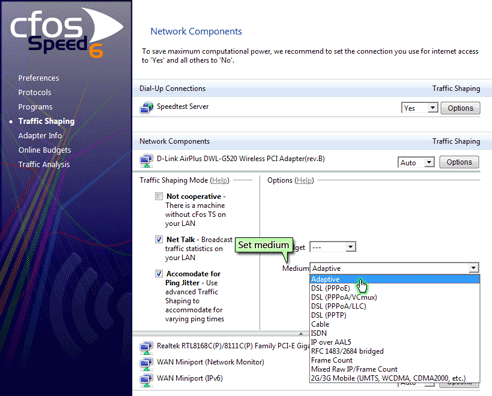Click WAN Miniport (IPv6) name
This screenshot has width=492, height=396.
(x=190, y=378)
